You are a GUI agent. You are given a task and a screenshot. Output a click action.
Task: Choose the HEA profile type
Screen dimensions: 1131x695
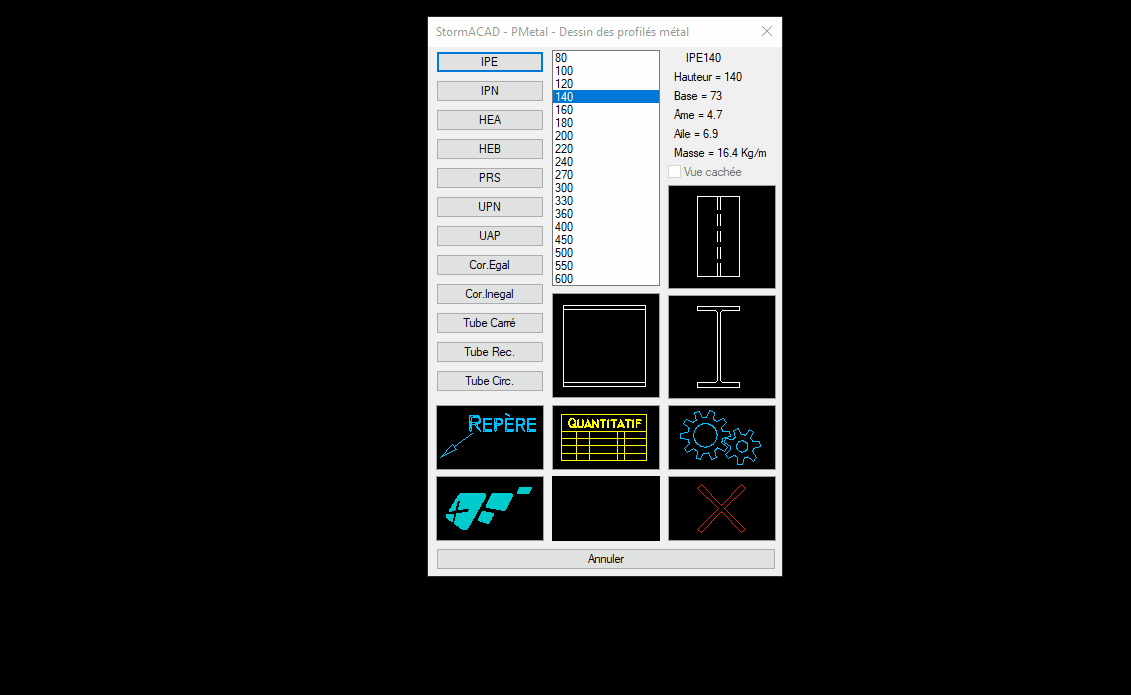[490, 120]
